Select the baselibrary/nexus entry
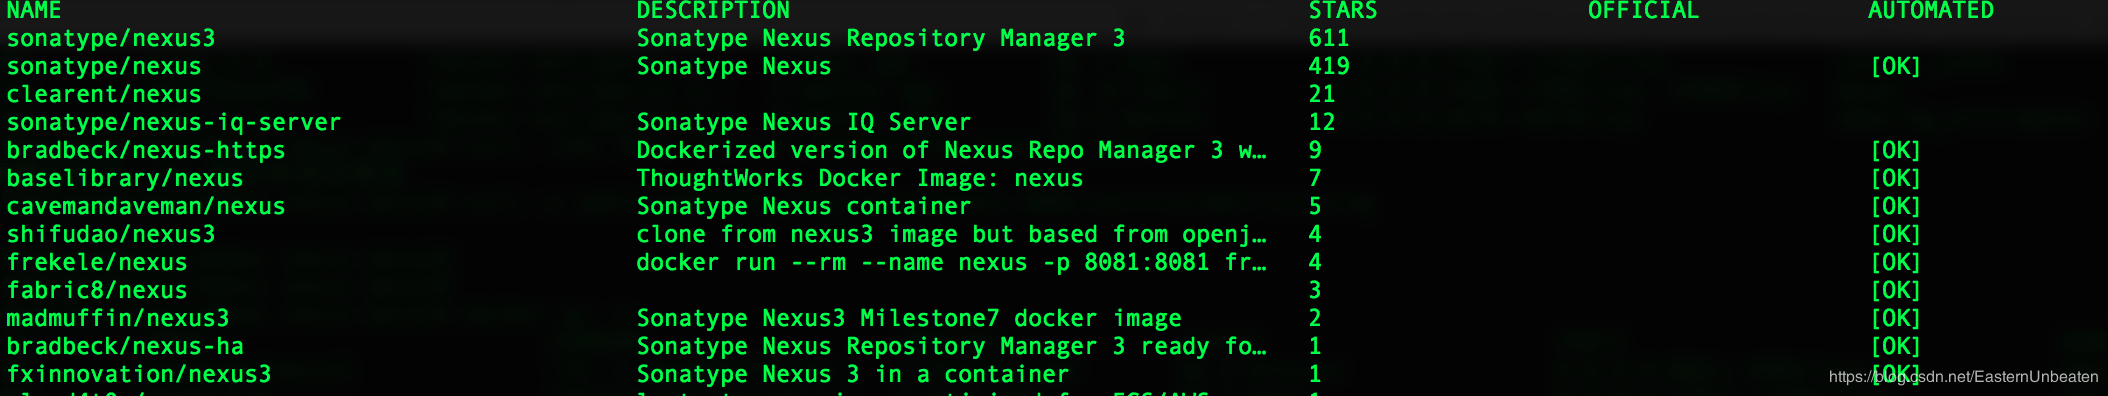The width and height of the screenshot is (2108, 396). click(x=125, y=179)
